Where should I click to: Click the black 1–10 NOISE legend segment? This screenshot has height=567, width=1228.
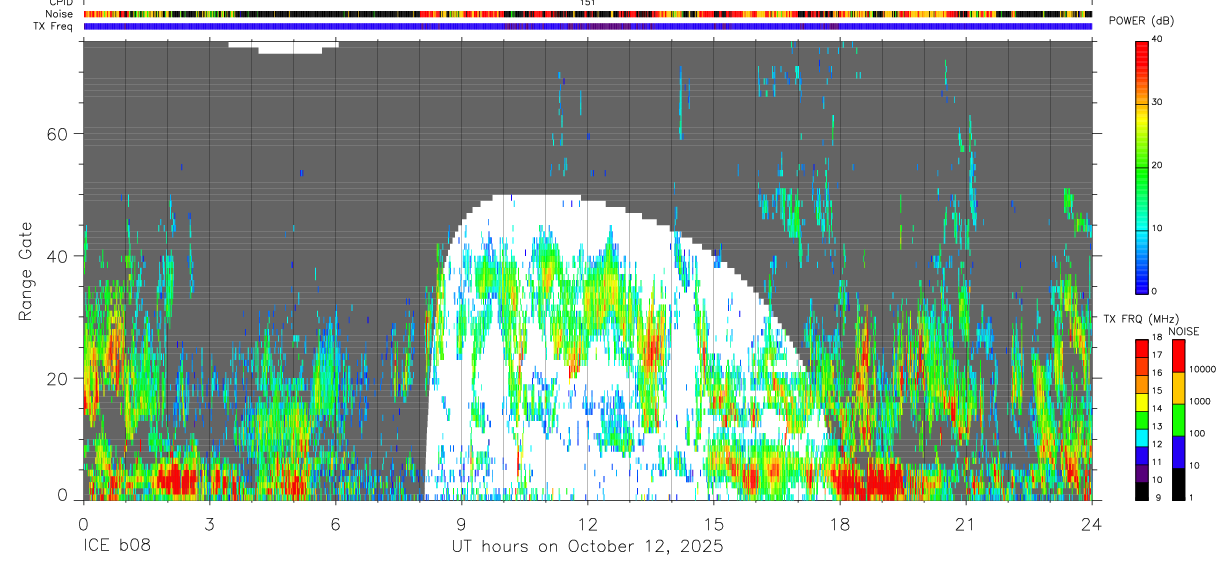click(x=1178, y=484)
